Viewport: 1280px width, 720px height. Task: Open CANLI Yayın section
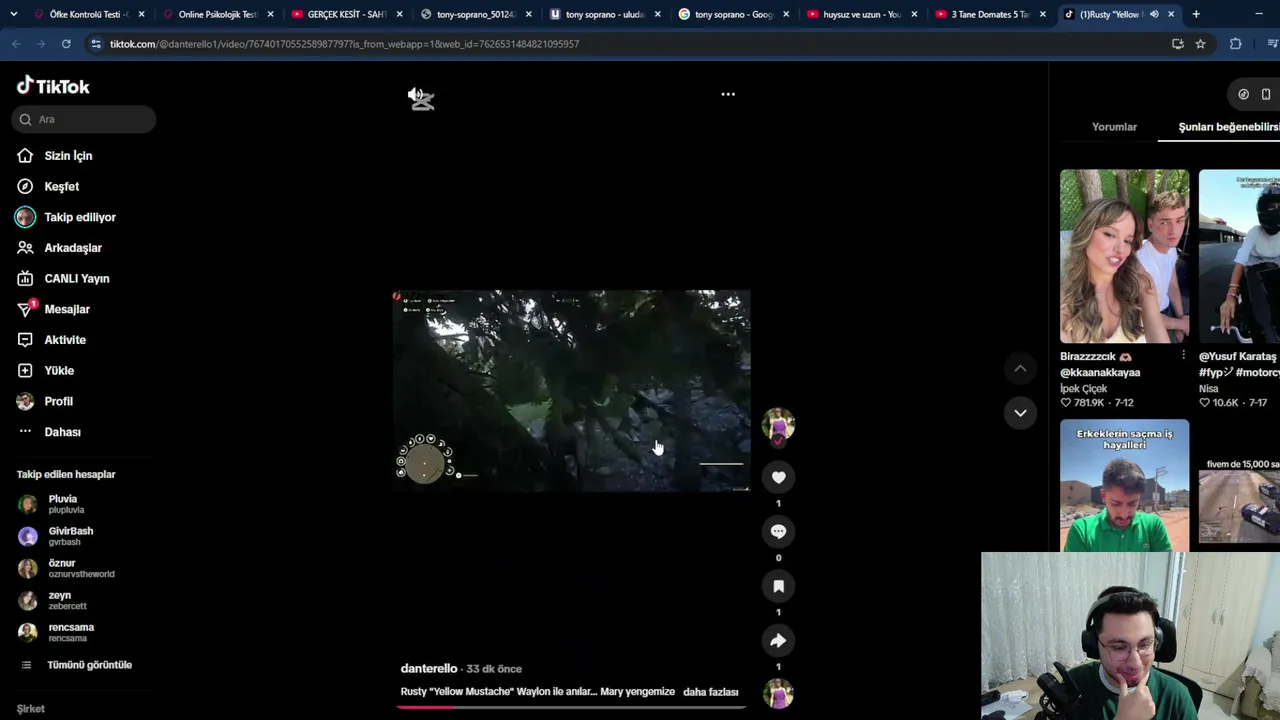[x=77, y=279]
